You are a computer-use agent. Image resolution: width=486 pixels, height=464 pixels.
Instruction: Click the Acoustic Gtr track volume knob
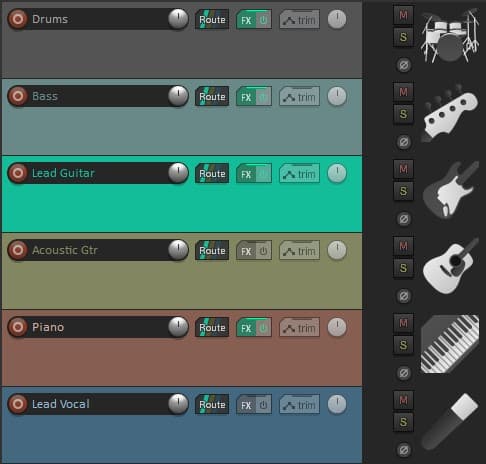coord(178,250)
